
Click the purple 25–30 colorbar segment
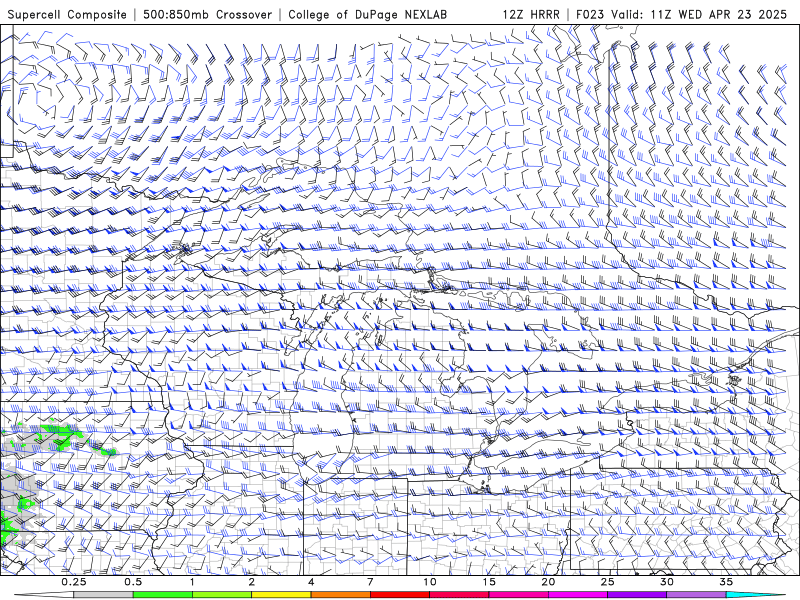637,595
